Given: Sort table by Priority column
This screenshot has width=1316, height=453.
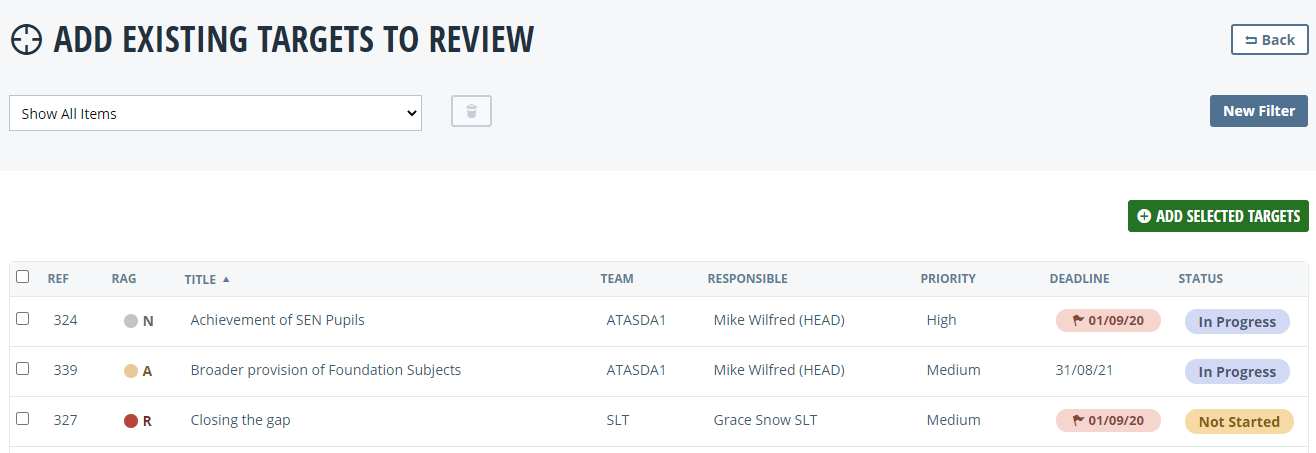Looking at the screenshot, I should pyautogui.click(x=947, y=279).
